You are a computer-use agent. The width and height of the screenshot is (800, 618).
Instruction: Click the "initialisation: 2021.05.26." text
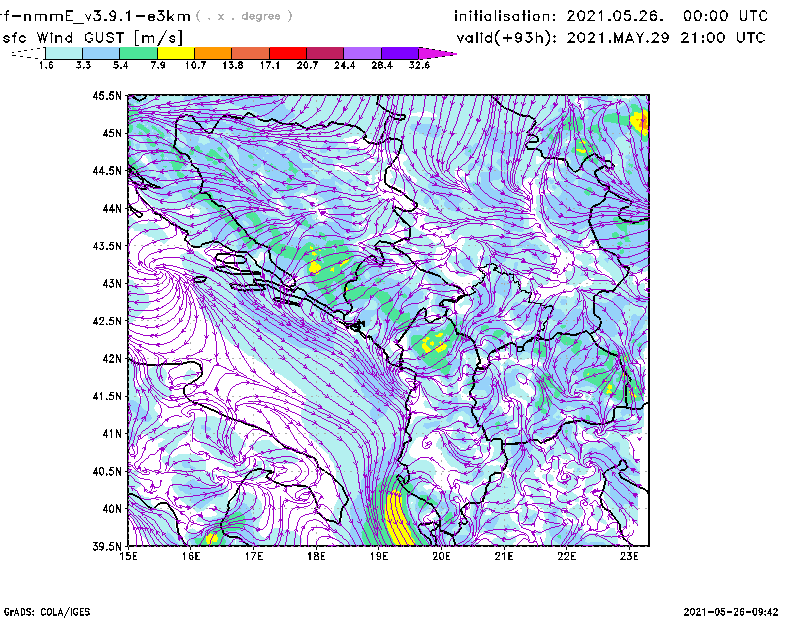559,16
